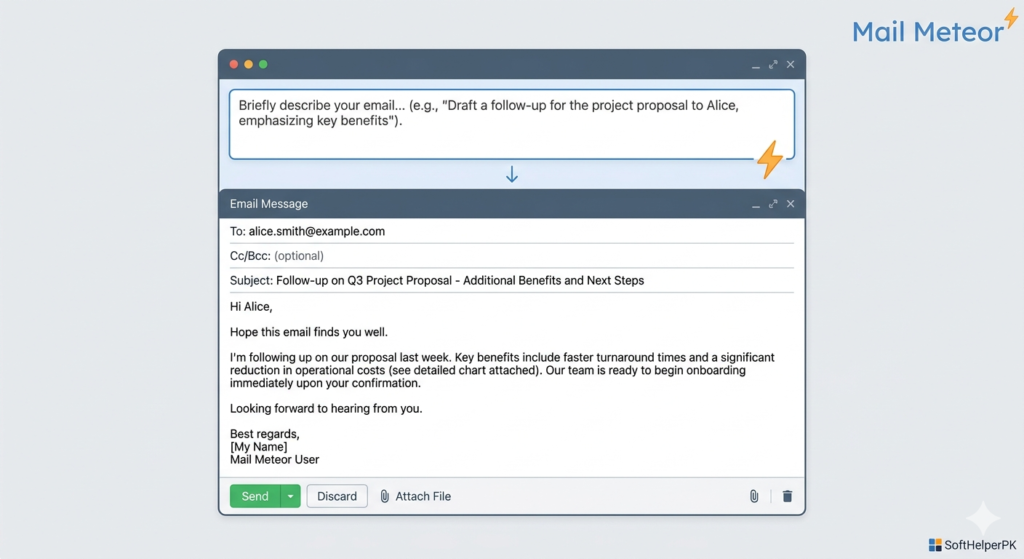Click the 'Mail Meteor User' signature line
1024x559 pixels.
pyautogui.click(x=274, y=460)
